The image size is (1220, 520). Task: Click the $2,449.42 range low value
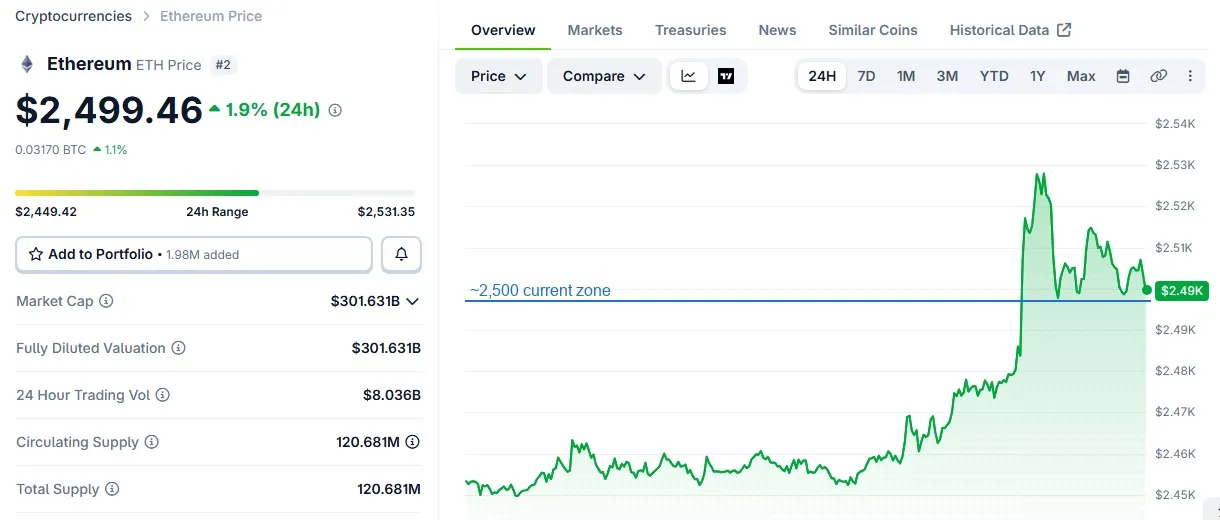46,212
